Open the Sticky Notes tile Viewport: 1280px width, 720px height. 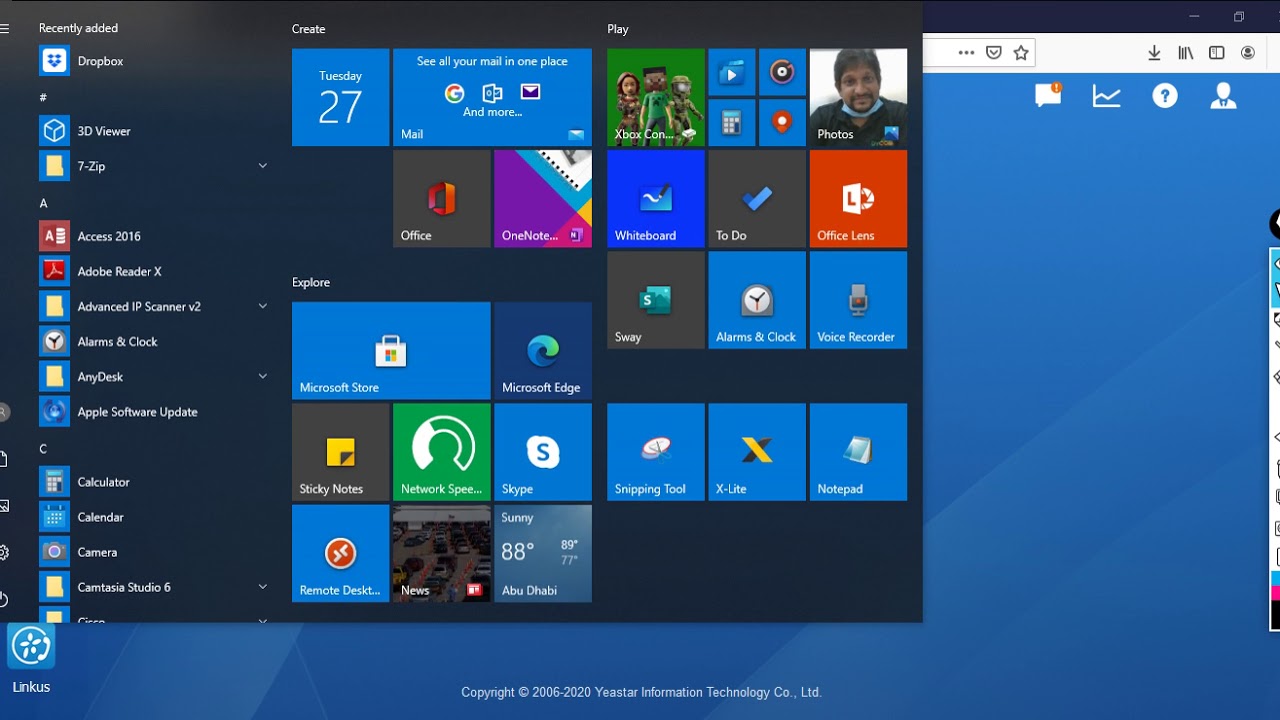pos(340,451)
